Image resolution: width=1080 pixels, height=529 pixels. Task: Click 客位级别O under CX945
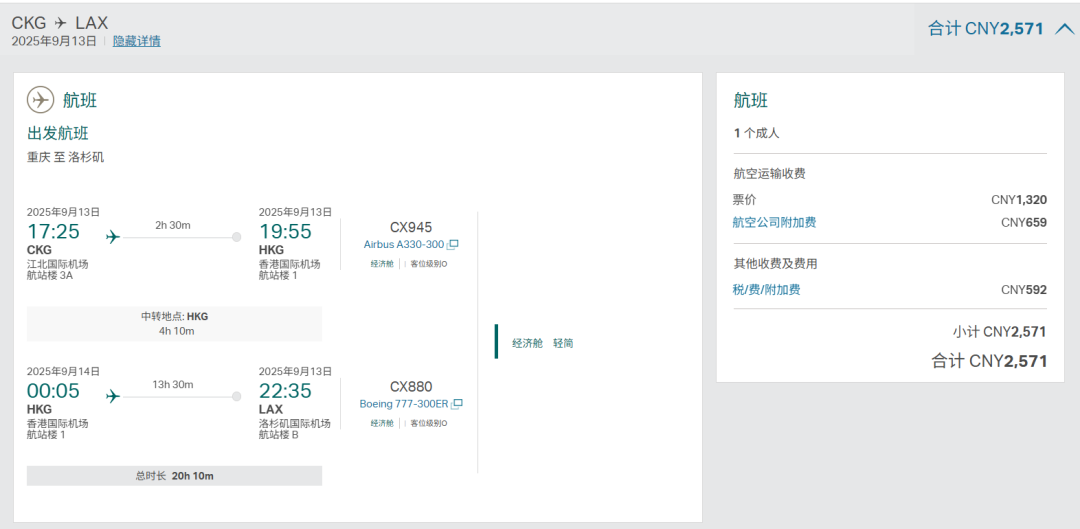pos(428,264)
